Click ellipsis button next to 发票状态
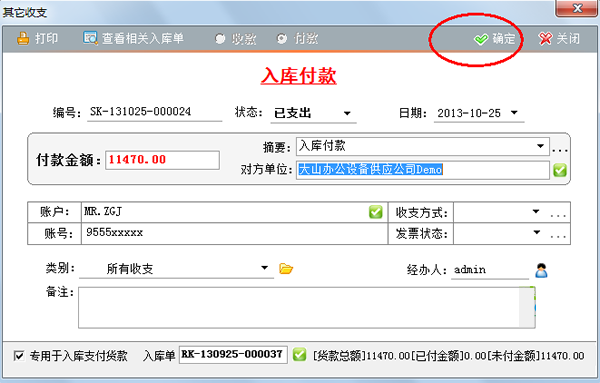This screenshot has width=600, height=383. [x=558, y=236]
